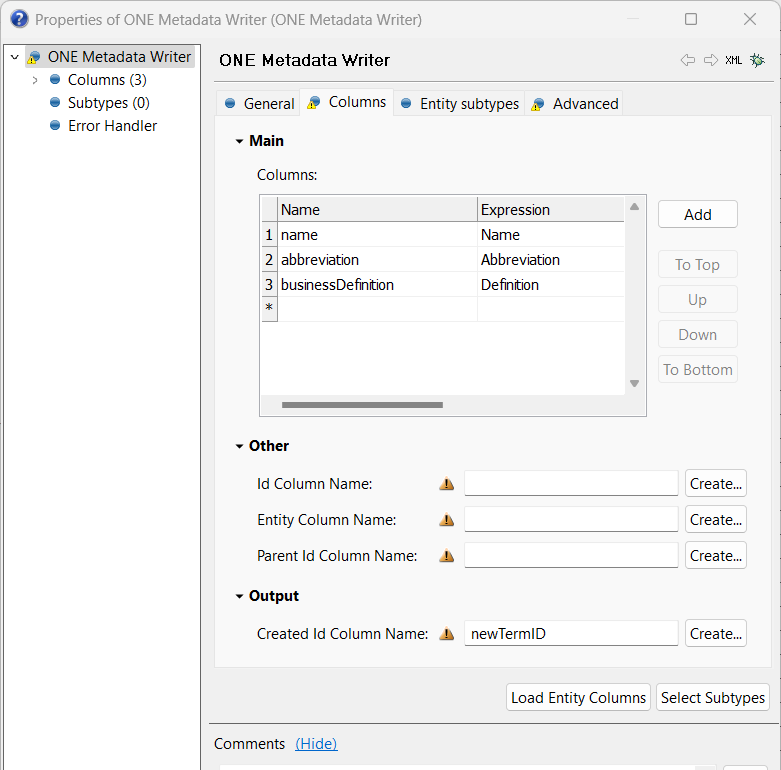Click the blue help question mark icon
Viewport: 781px width, 770px height.
click(19, 19)
